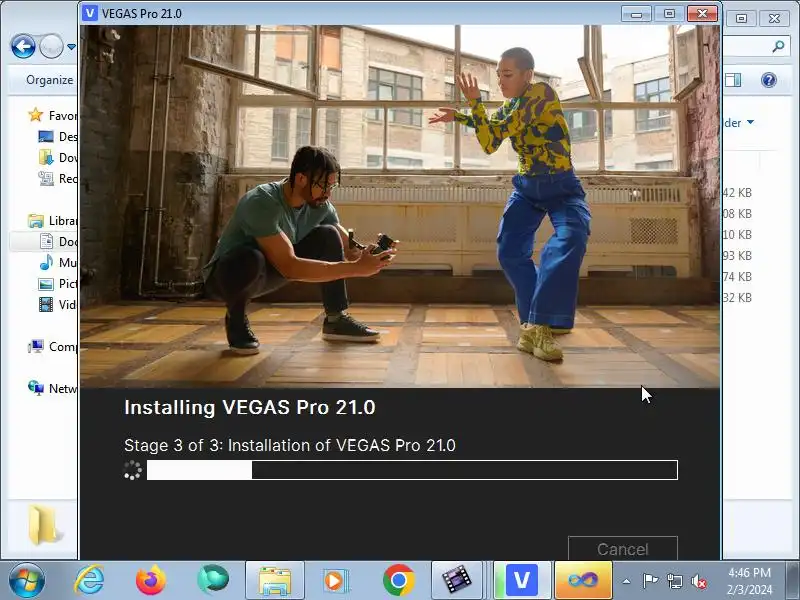This screenshot has width=800, height=600.
Task: Select Videos library in Explorer sidebar
Action: [58, 305]
